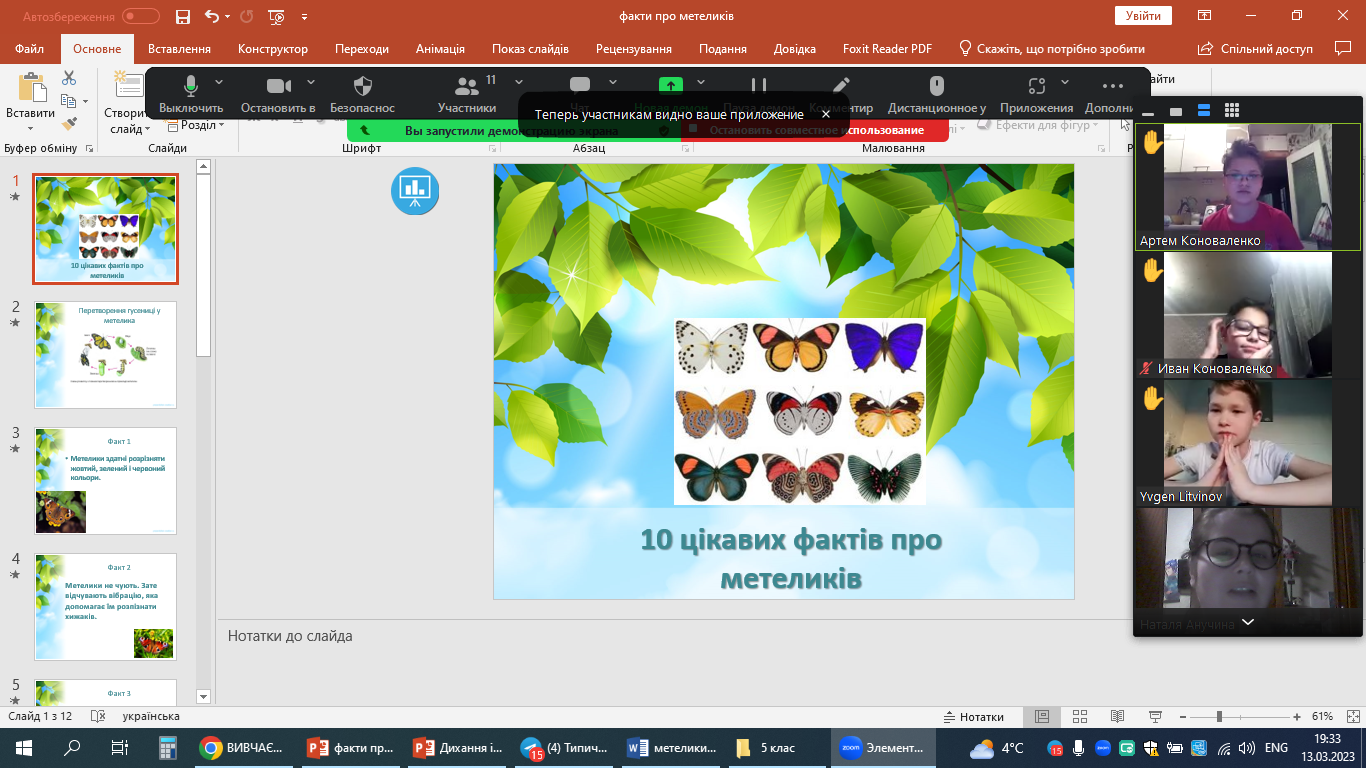
Task: Activate the Format Painter brush
Action: point(69,124)
